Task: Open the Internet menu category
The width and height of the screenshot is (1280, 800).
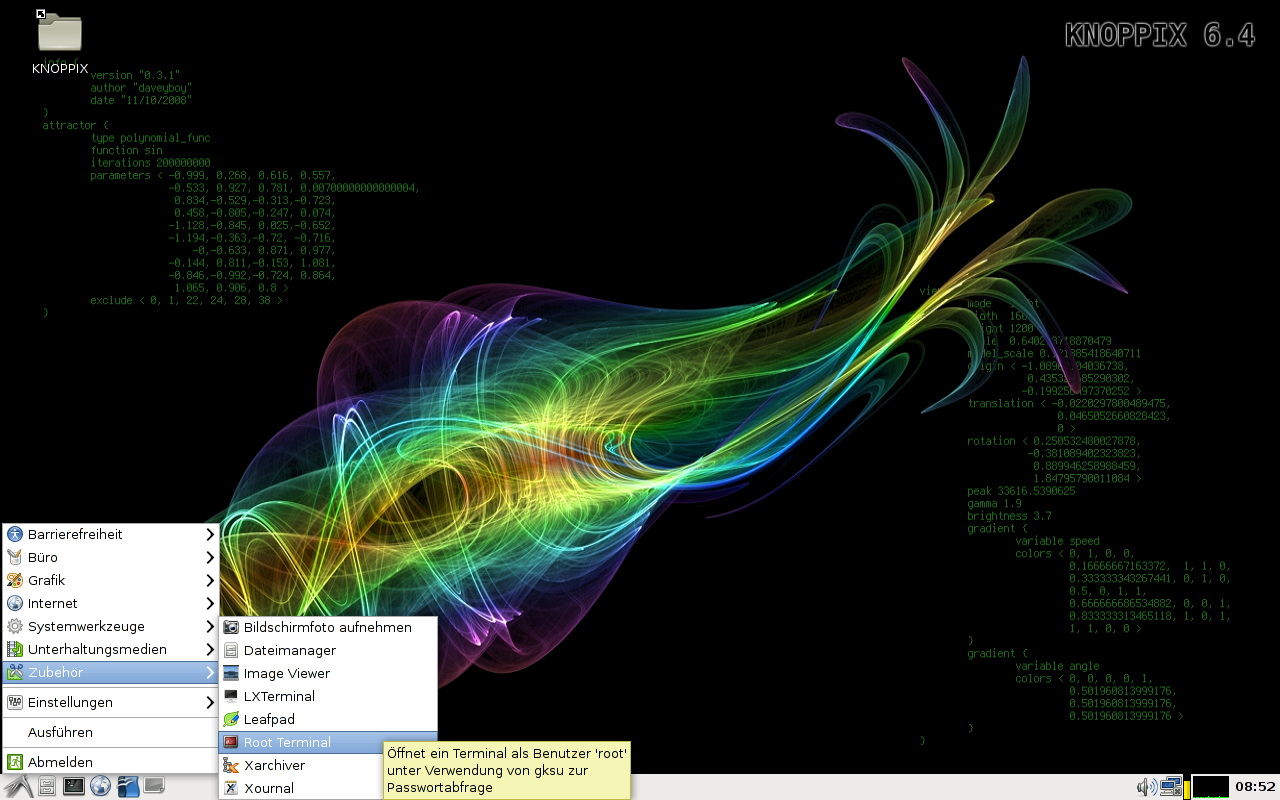Action: [x=110, y=603]
